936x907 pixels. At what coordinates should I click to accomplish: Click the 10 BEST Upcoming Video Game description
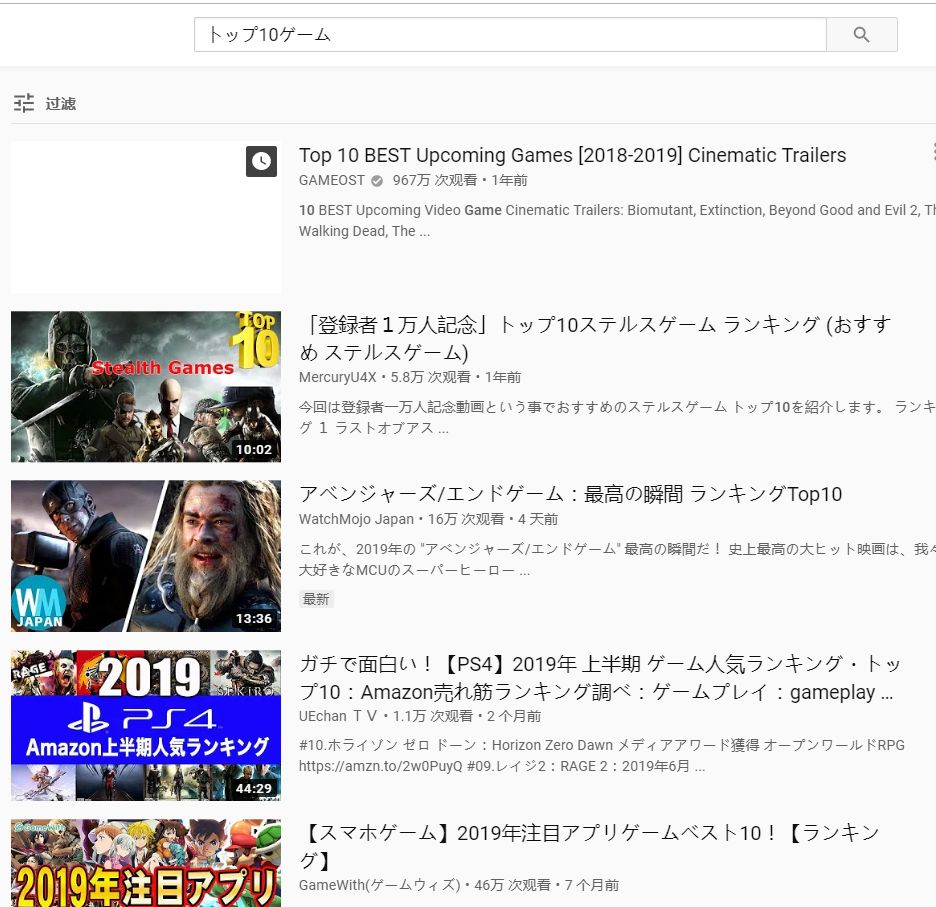pyautogui.click(x=617, y=220)
